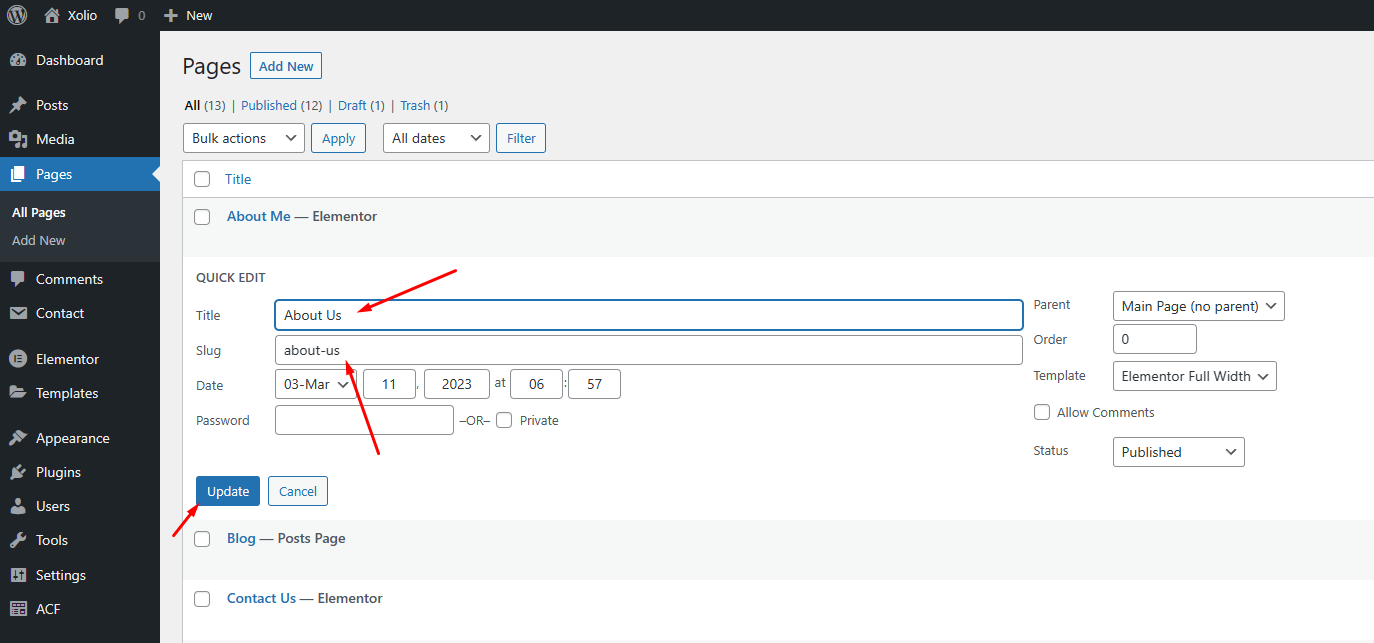Open Posts via the pushpin icon
Screen dimensions: 1374x643
(x=18, y=105)
